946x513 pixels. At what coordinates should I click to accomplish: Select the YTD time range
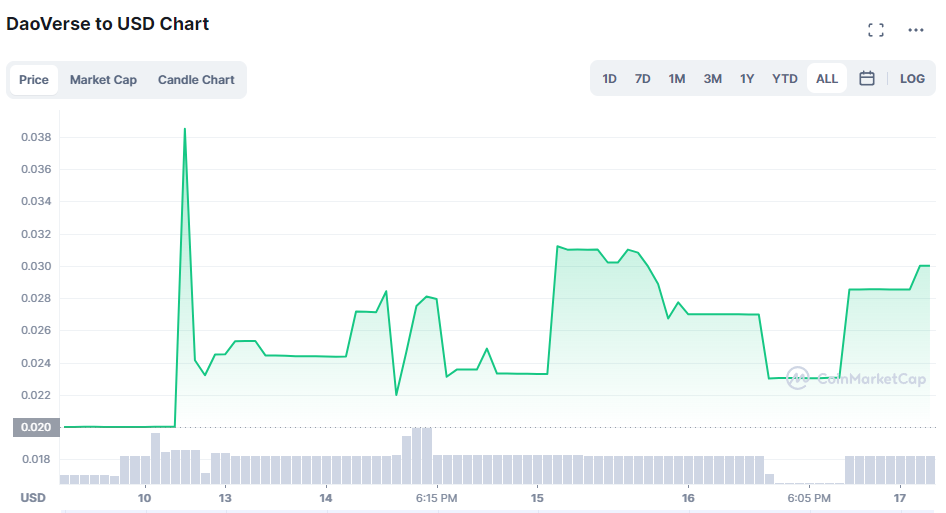(784, 78)
